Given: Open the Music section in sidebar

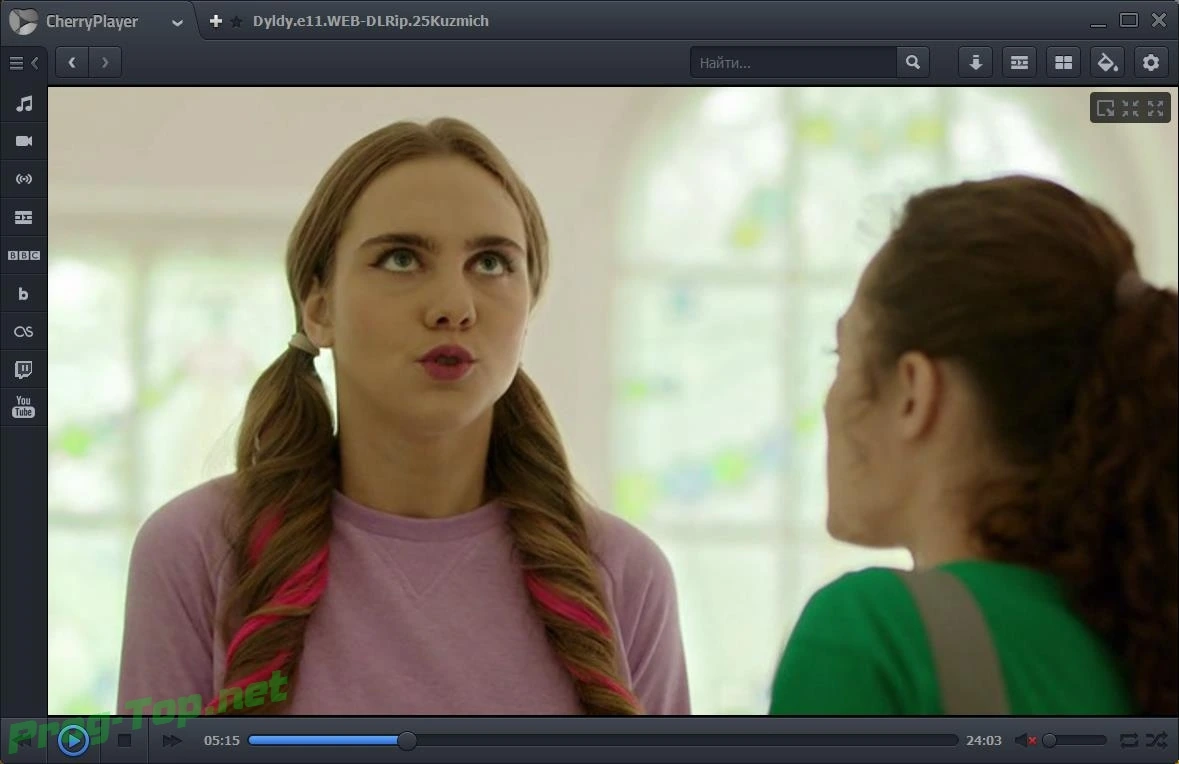Looking at the screenshot, I should [24, 104].
